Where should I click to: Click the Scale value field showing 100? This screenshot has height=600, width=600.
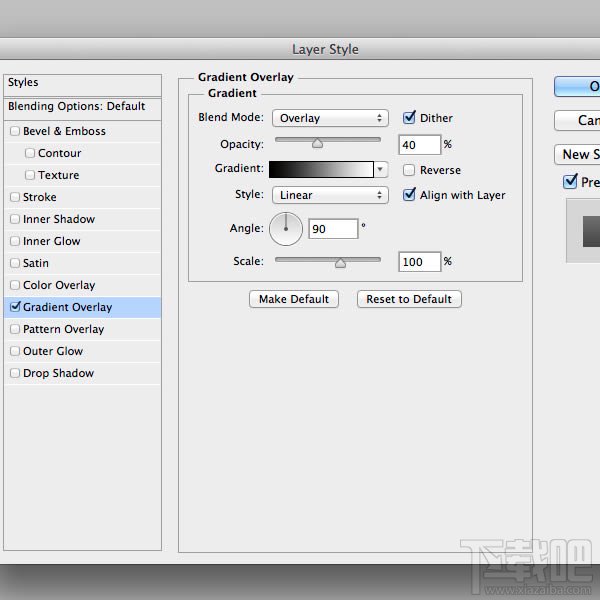[x=419, y=262]
